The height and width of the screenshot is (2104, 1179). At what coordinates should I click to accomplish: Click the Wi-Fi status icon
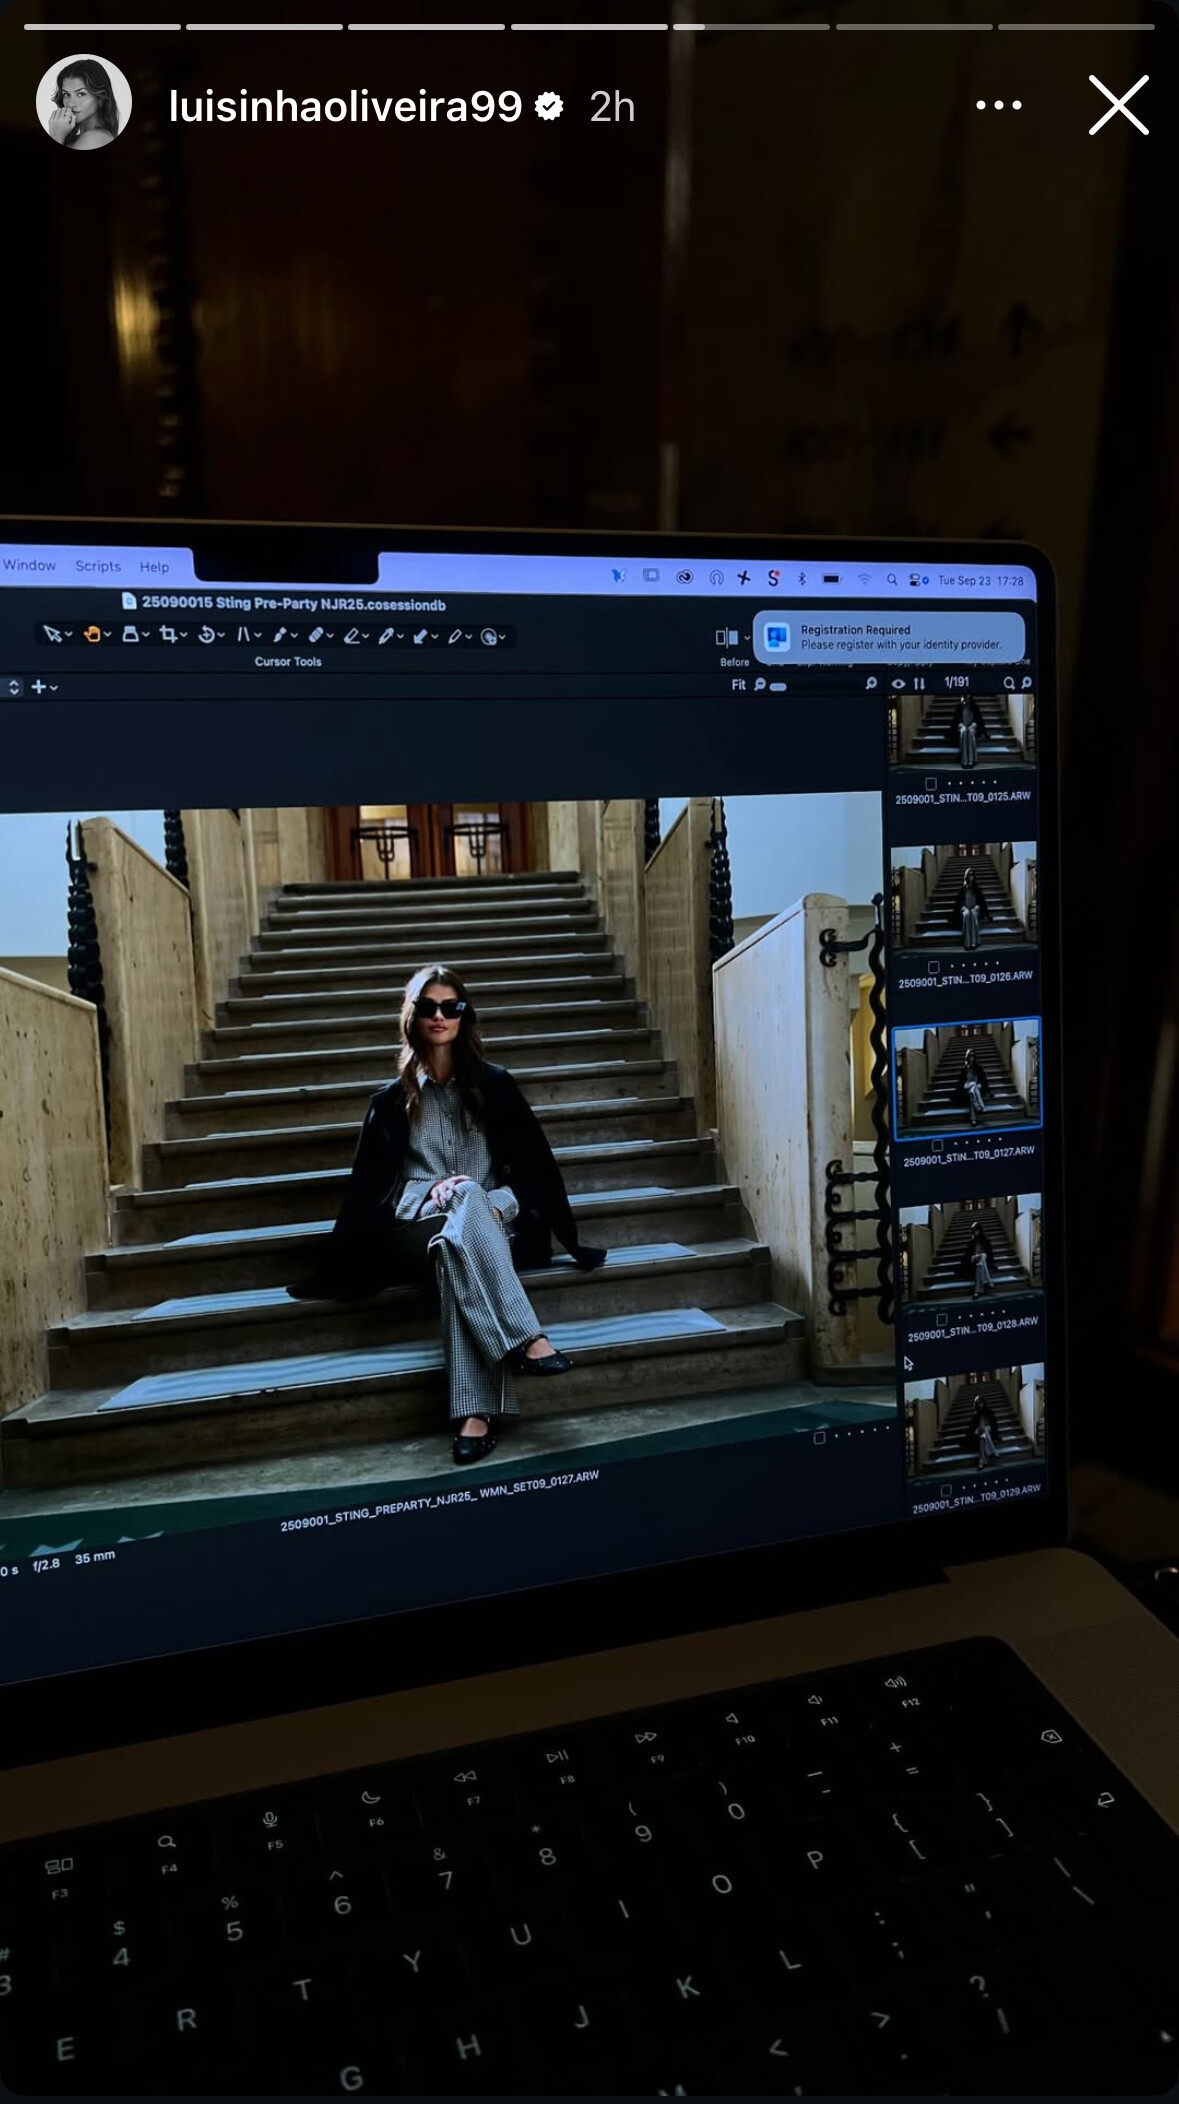864,579
